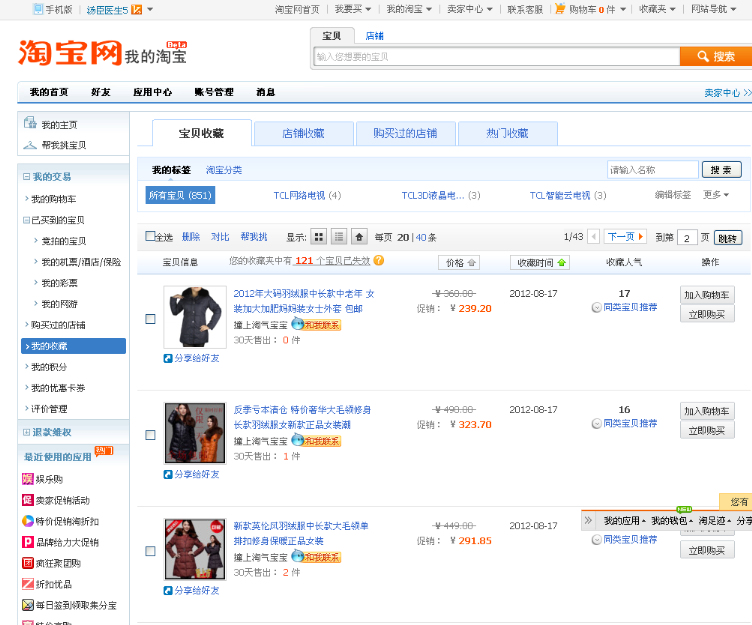Click the orange question mark help icon
This screenshot has width=752, height=625.
(x=378, y=260)
